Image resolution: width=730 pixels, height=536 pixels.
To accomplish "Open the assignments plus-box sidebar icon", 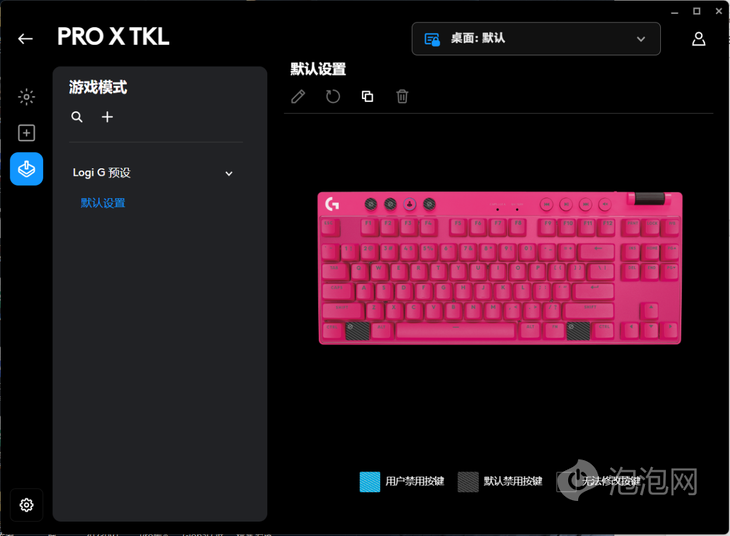I will (27, 133).
